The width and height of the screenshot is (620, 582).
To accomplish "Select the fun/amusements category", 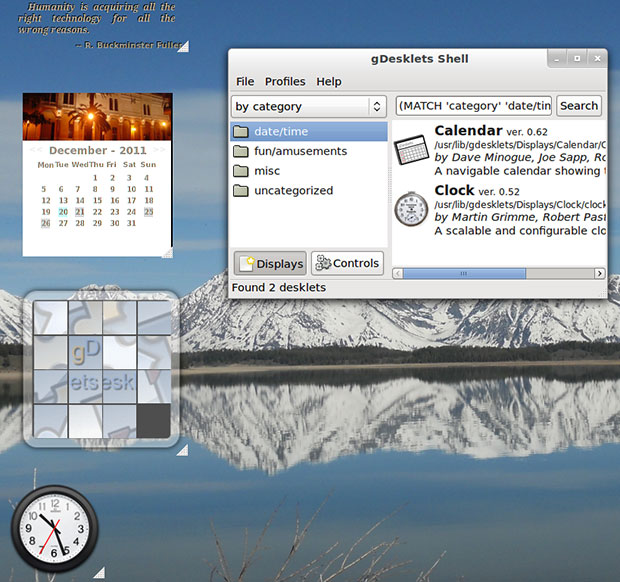I will [x=309, y=151].
